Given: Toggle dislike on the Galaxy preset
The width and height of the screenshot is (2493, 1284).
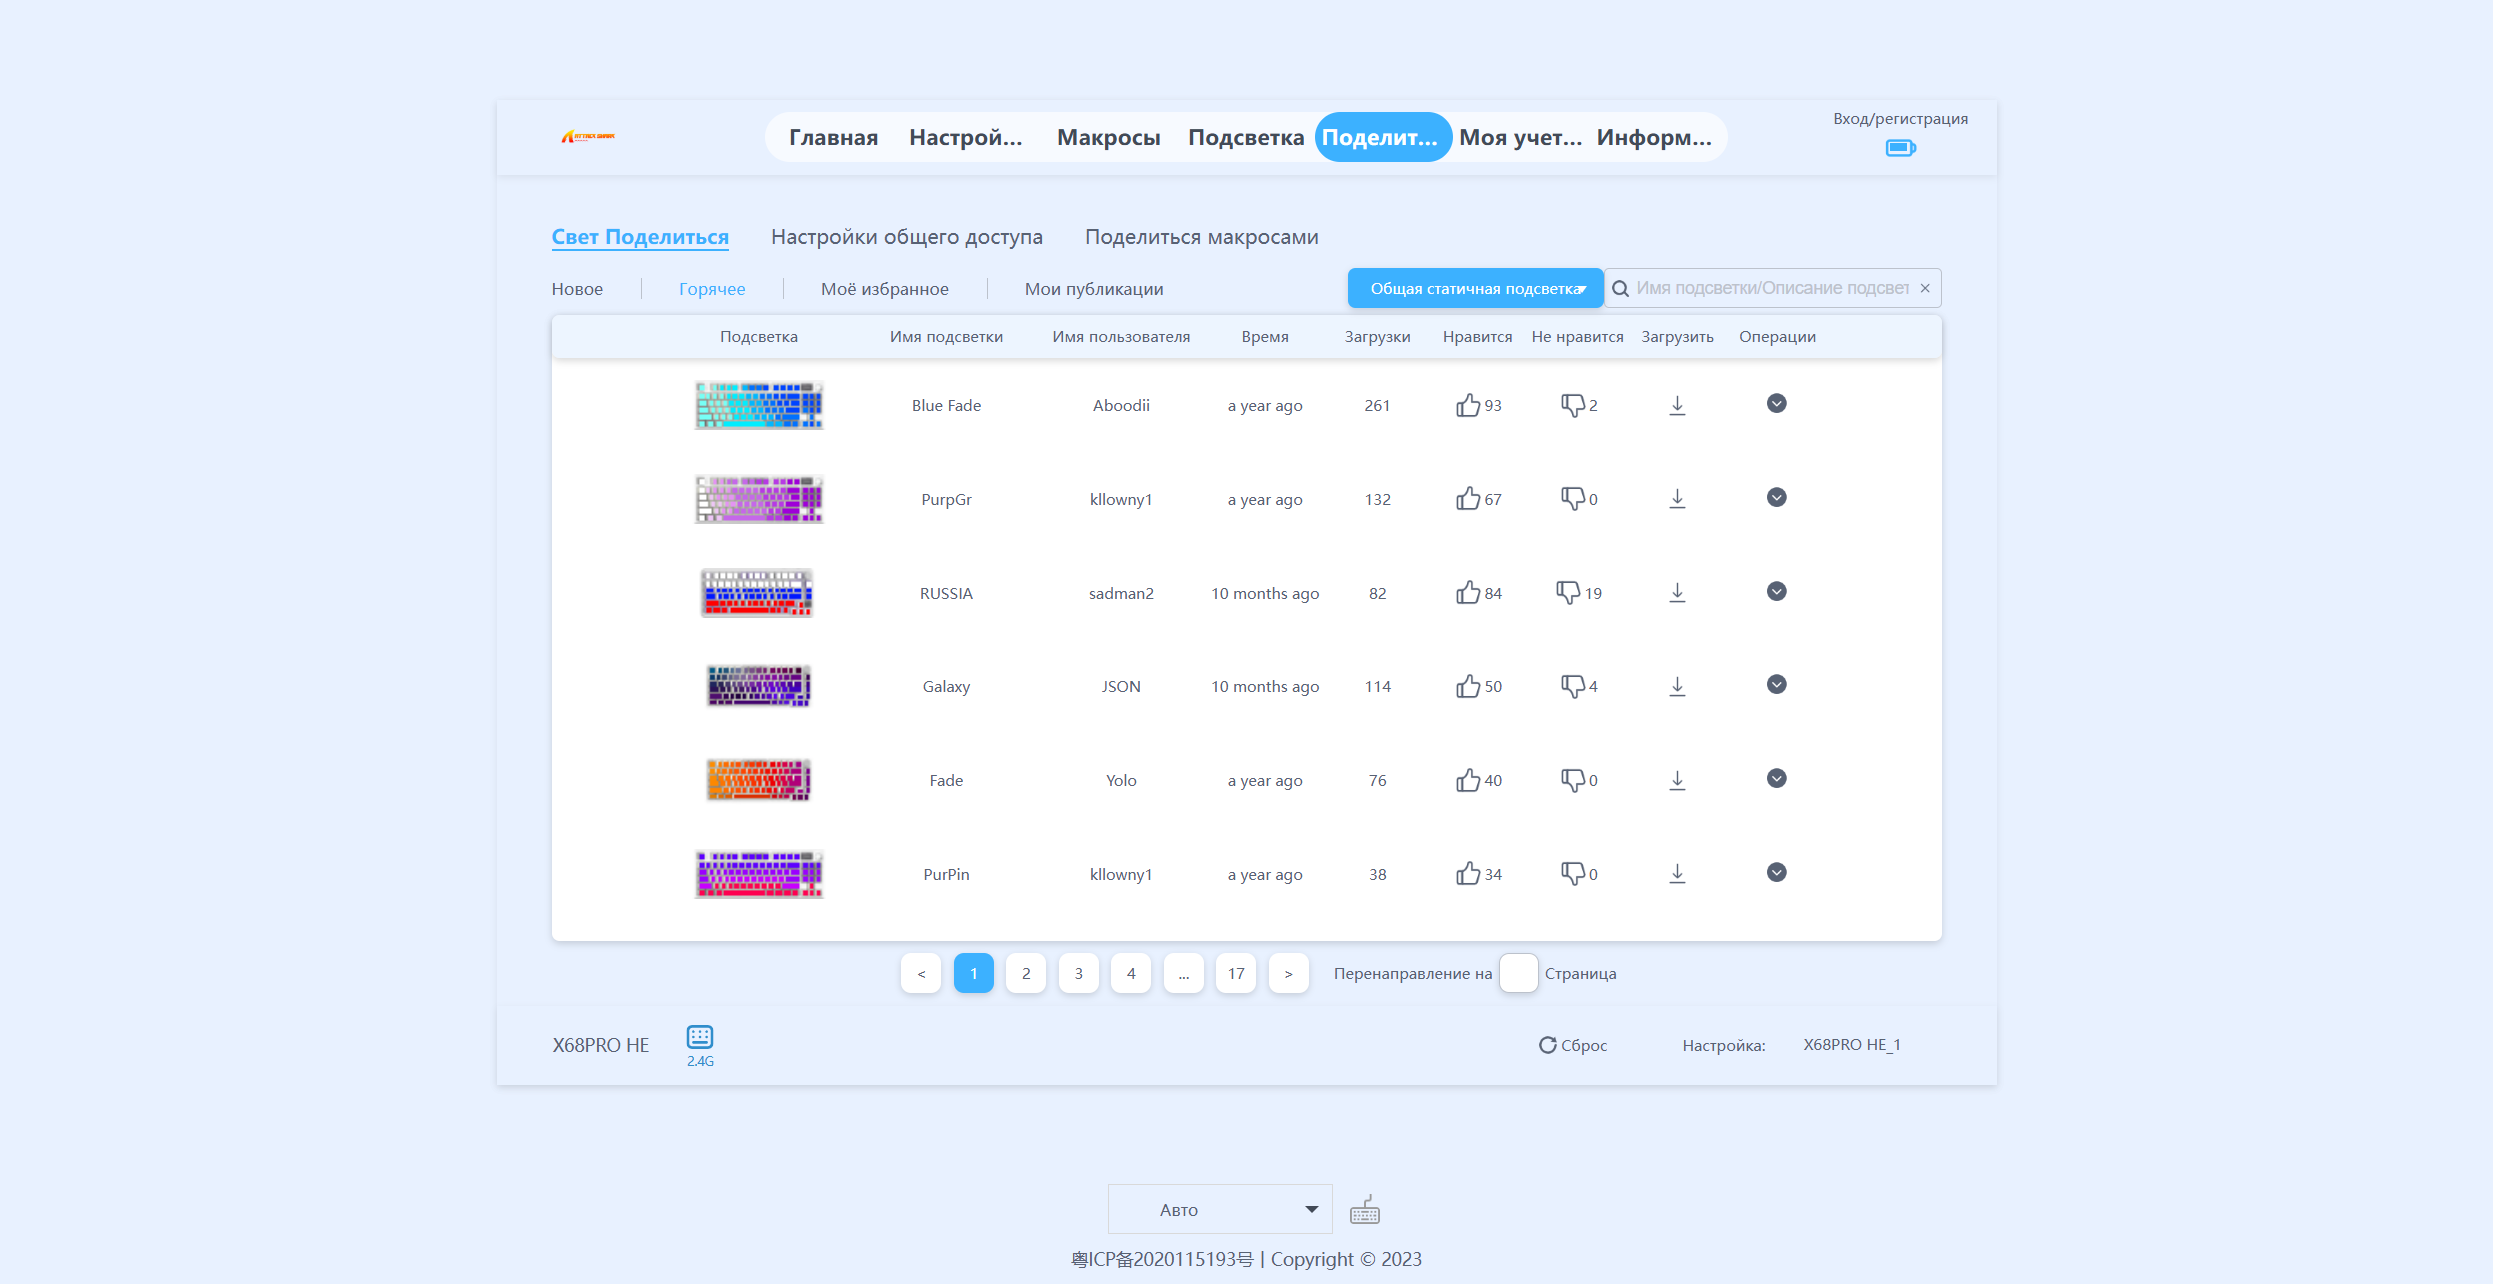Looking at the screenshot, I should tap(1572, 687).
